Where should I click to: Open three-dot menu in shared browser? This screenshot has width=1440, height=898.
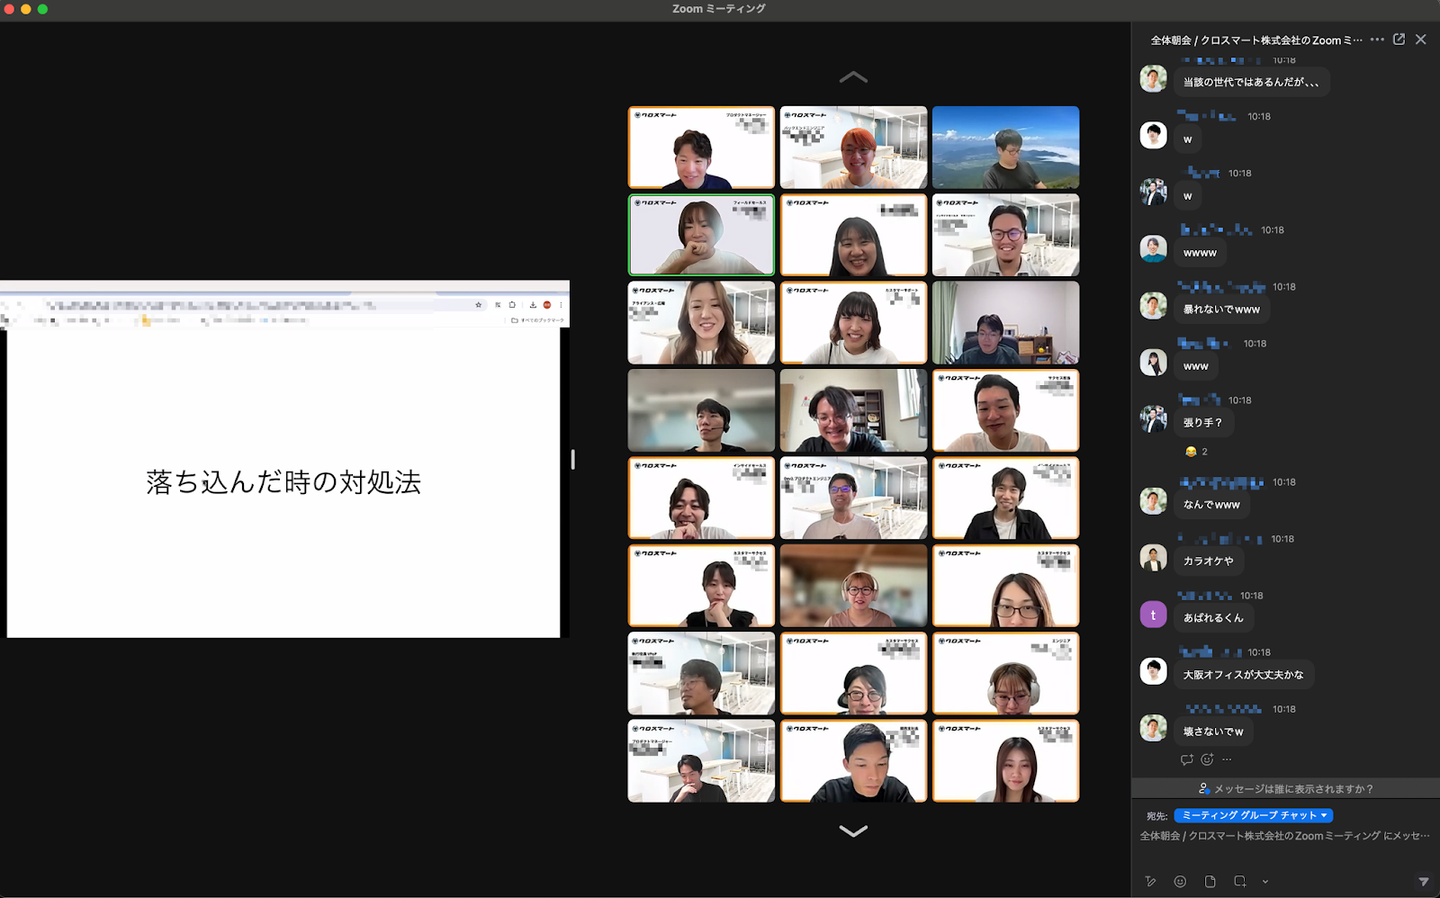pos(561,305)
